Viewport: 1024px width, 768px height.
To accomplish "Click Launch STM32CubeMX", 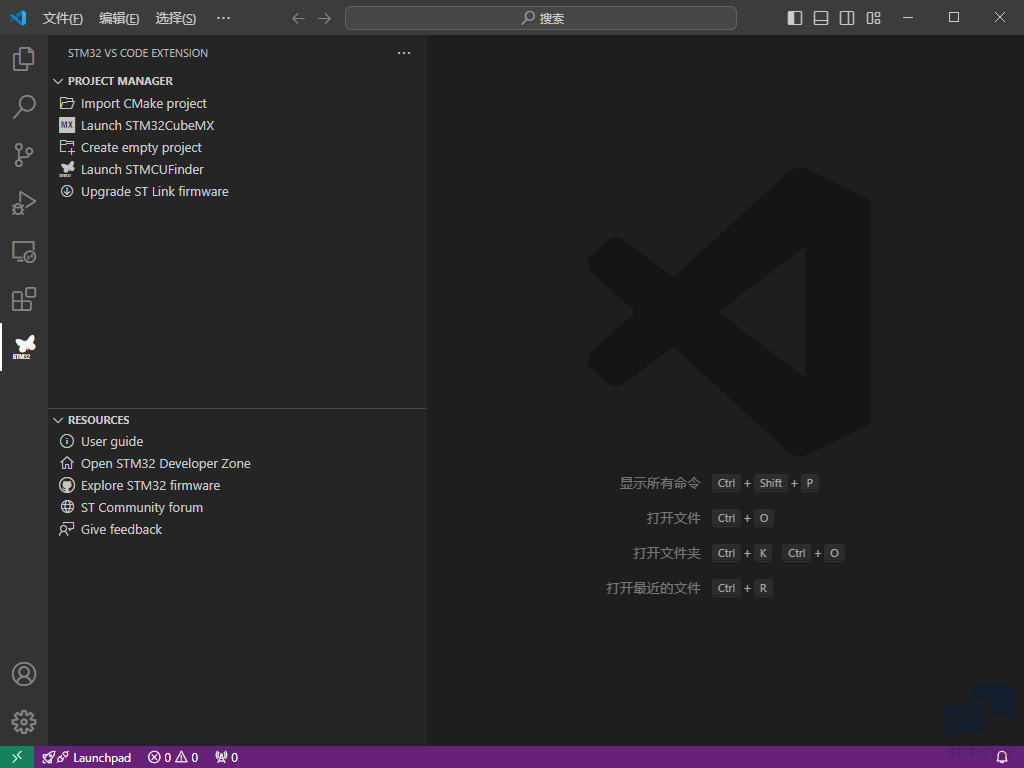I will coord(148,125).
